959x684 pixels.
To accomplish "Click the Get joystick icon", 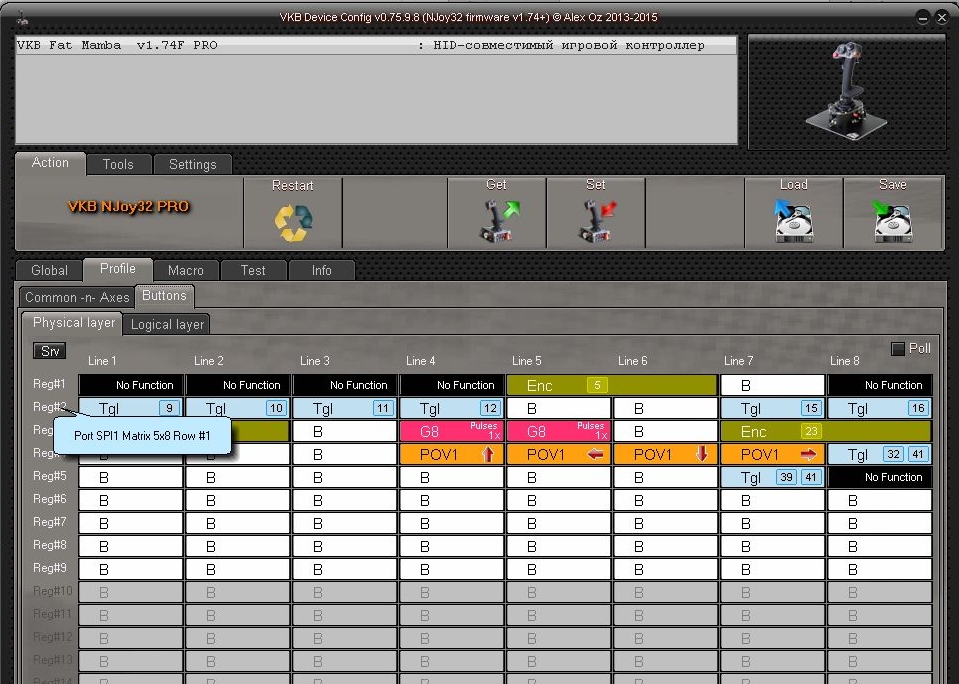I will (498, 221).
